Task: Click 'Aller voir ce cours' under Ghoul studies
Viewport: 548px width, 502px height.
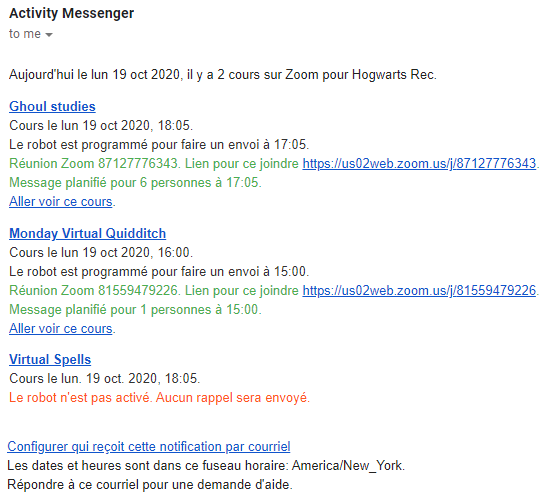Action: pos(61,202)
